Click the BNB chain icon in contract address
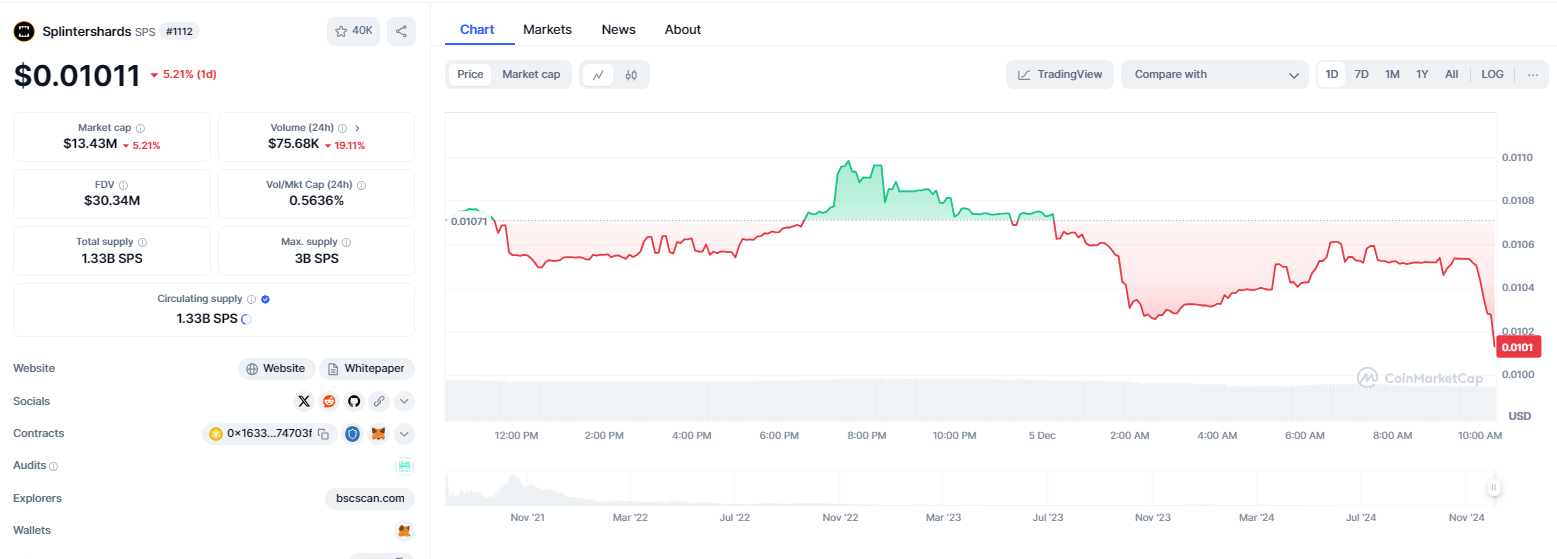Screen dimensions: 1557x559 coord(214,434)
